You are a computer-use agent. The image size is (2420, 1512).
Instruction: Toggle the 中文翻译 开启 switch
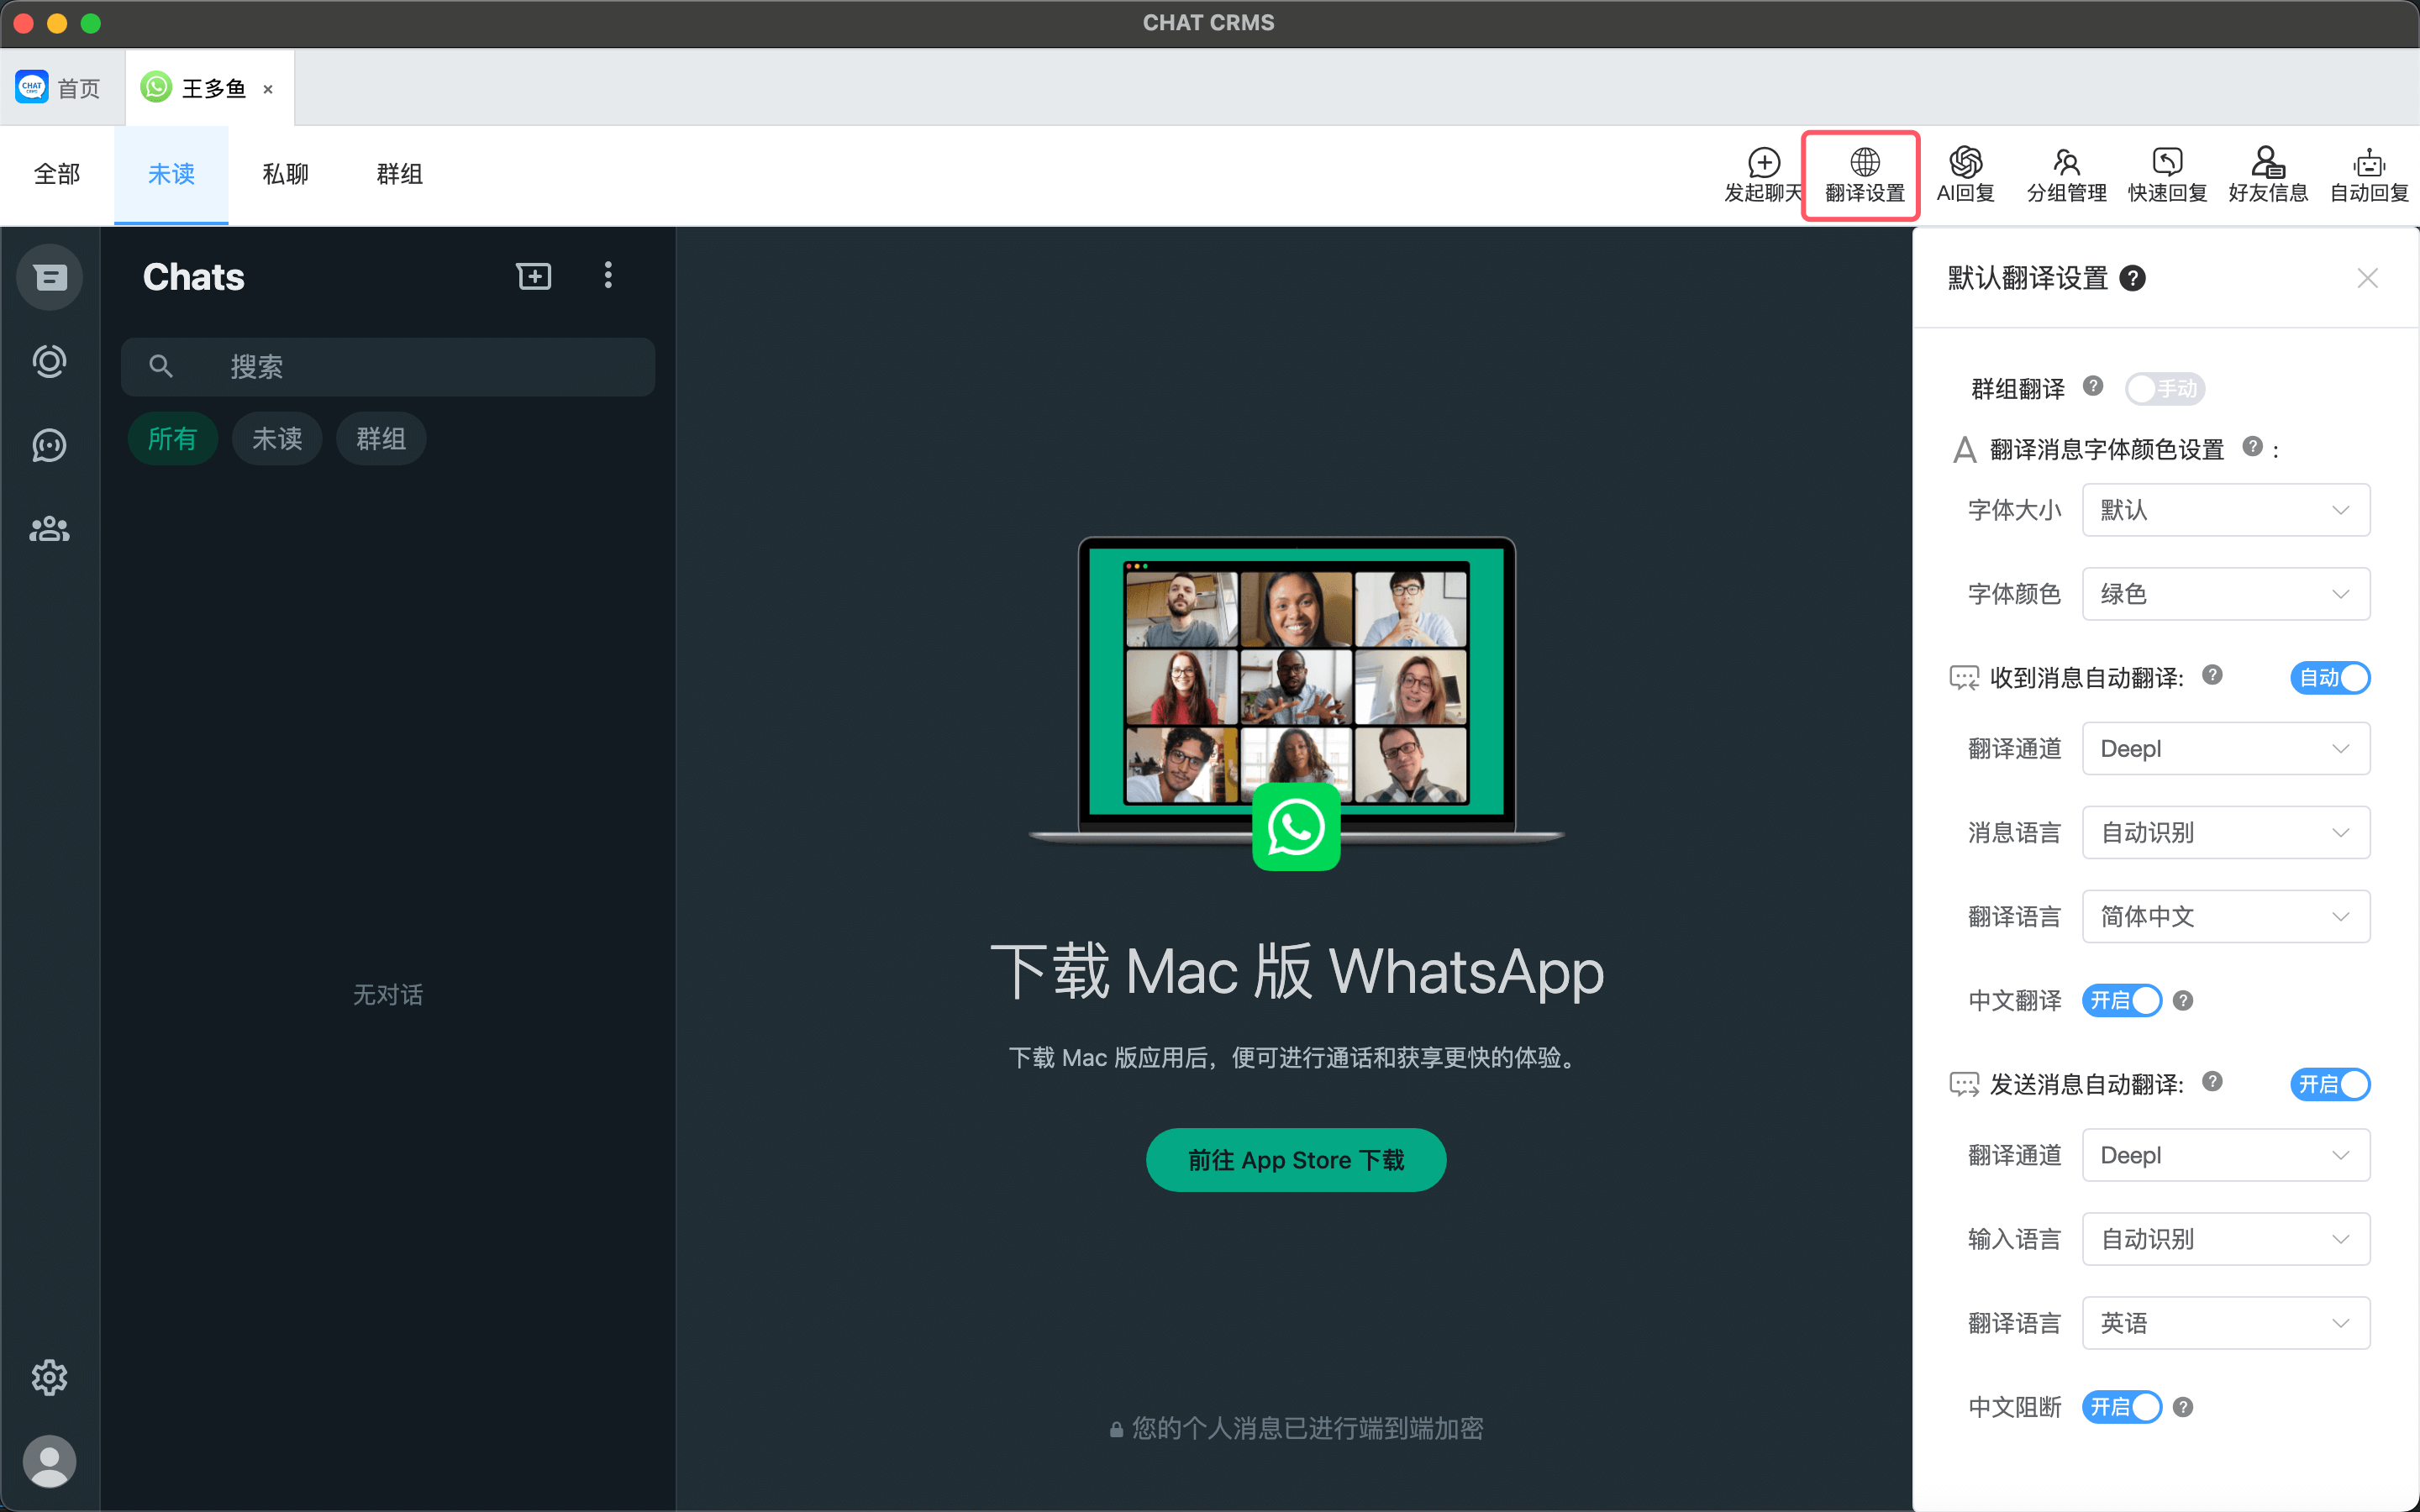click(2122, 1000)
